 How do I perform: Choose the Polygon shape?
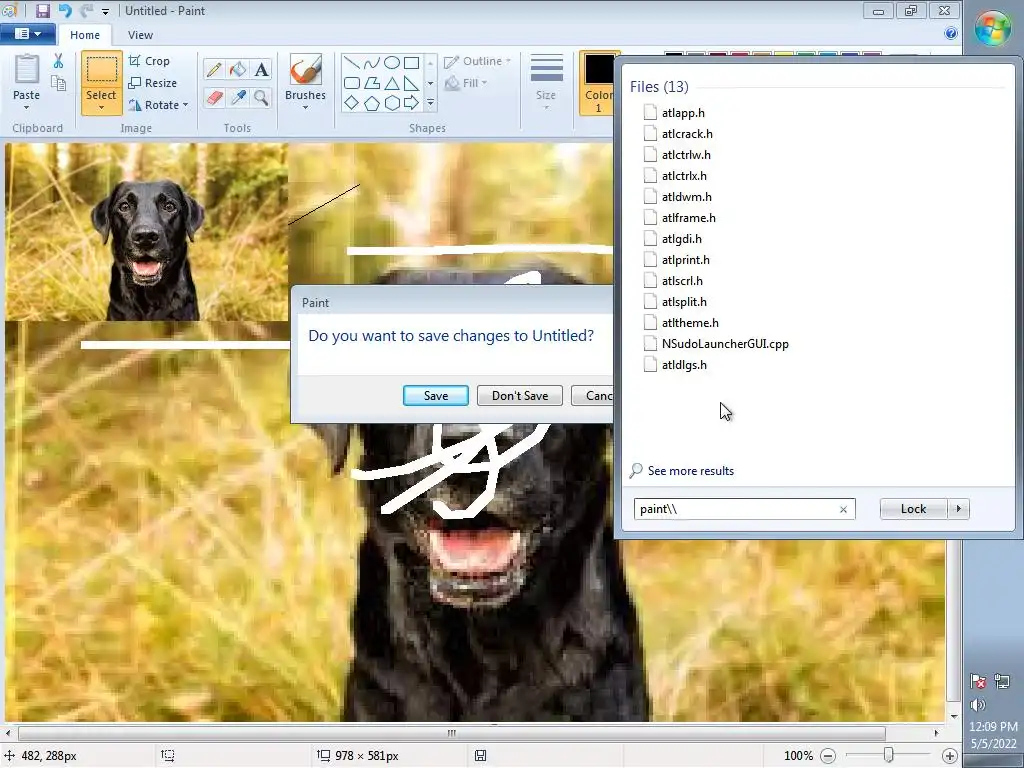pos(372,83)
